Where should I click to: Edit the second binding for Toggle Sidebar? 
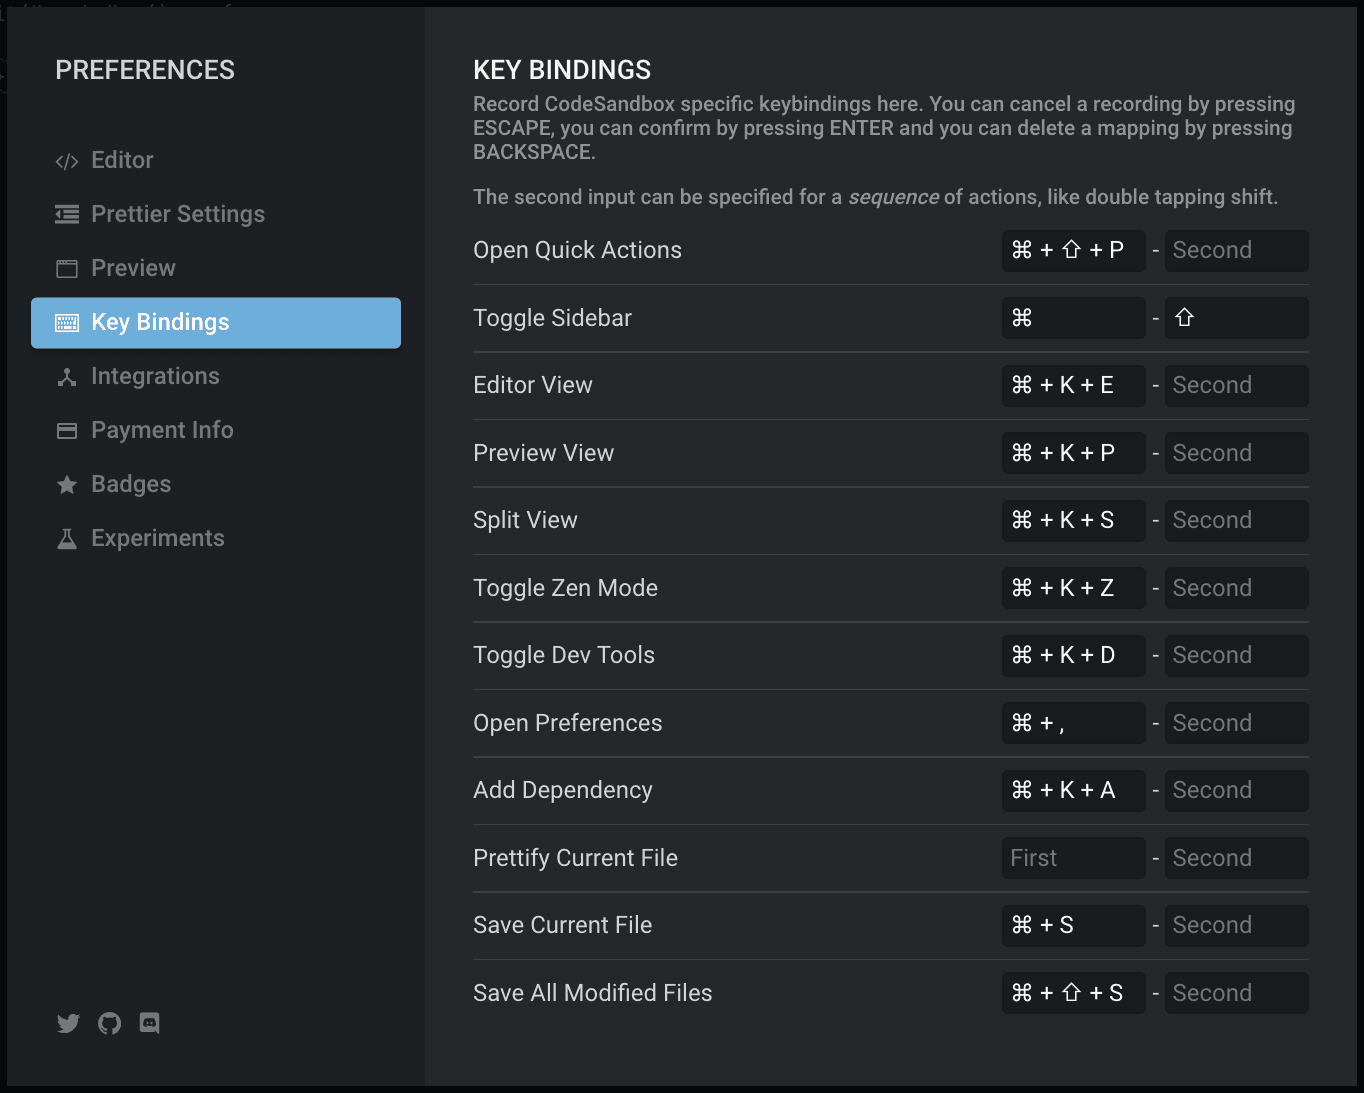(x=1237, y=317)
